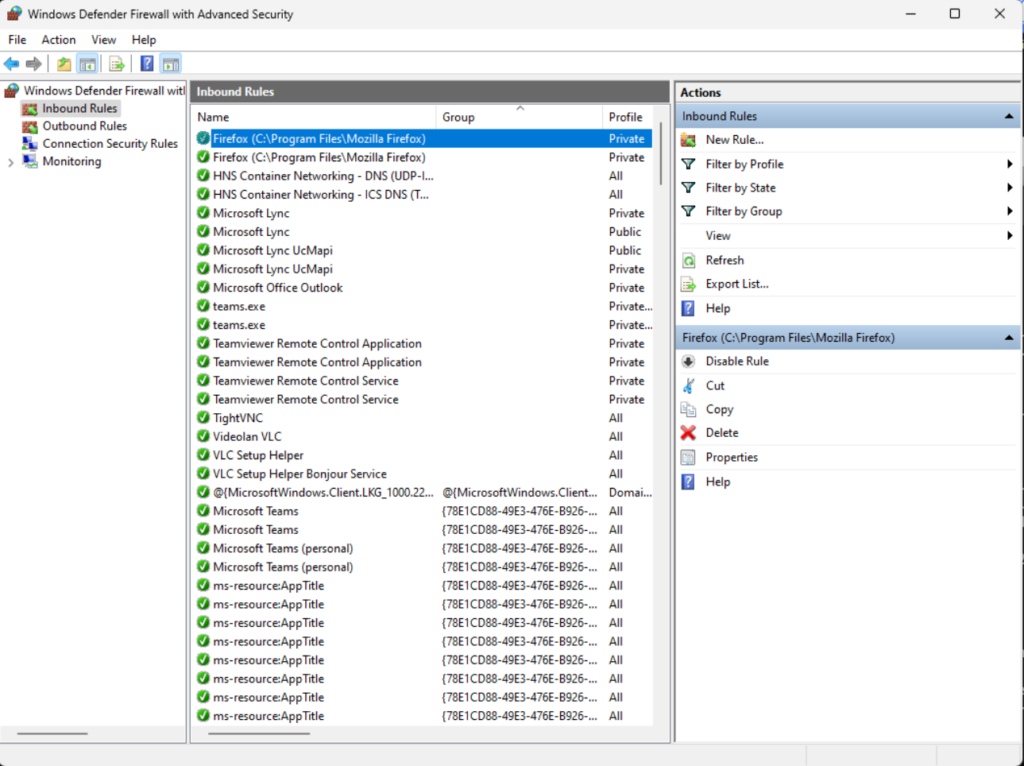Select the @{MicrosoftWindows.Client.LKG rule row

click(x=423, y=492)
